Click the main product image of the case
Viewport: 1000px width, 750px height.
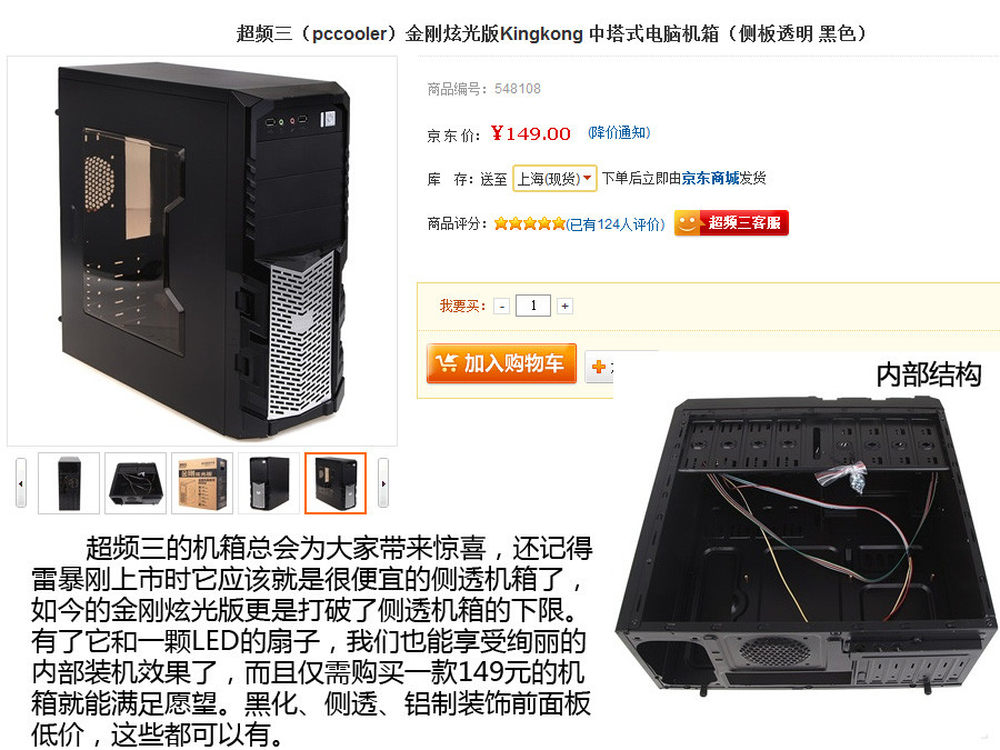202,251
